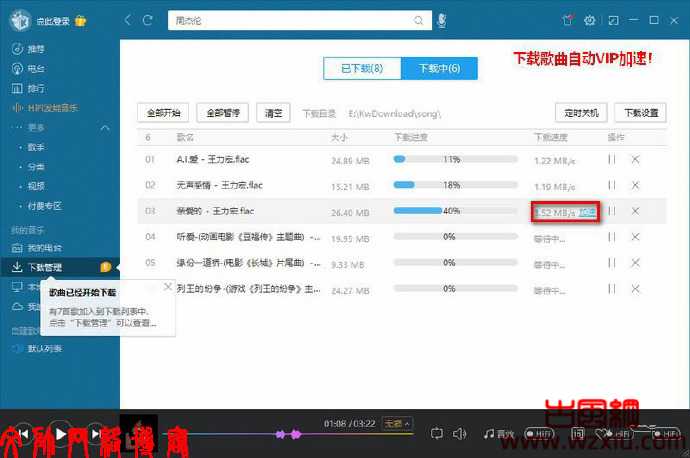Switch to the 已下载(8) tab
The width and height of the screenshot is (690, 458).
[362, 68]
